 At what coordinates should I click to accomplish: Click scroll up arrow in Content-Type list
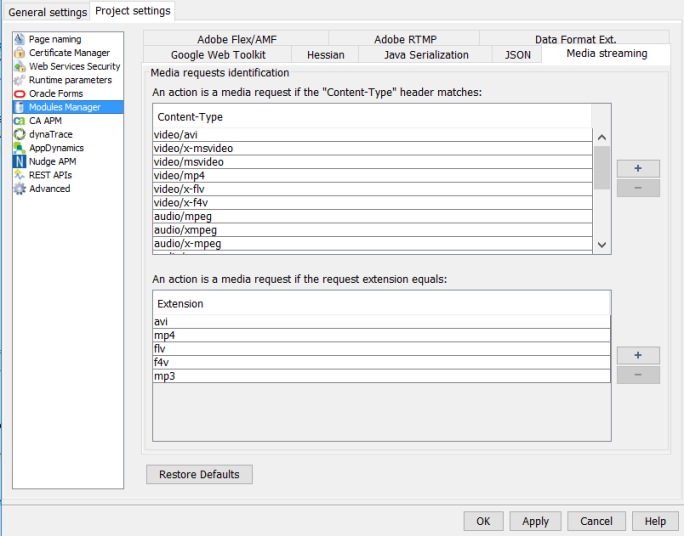(x=602, y=138)
